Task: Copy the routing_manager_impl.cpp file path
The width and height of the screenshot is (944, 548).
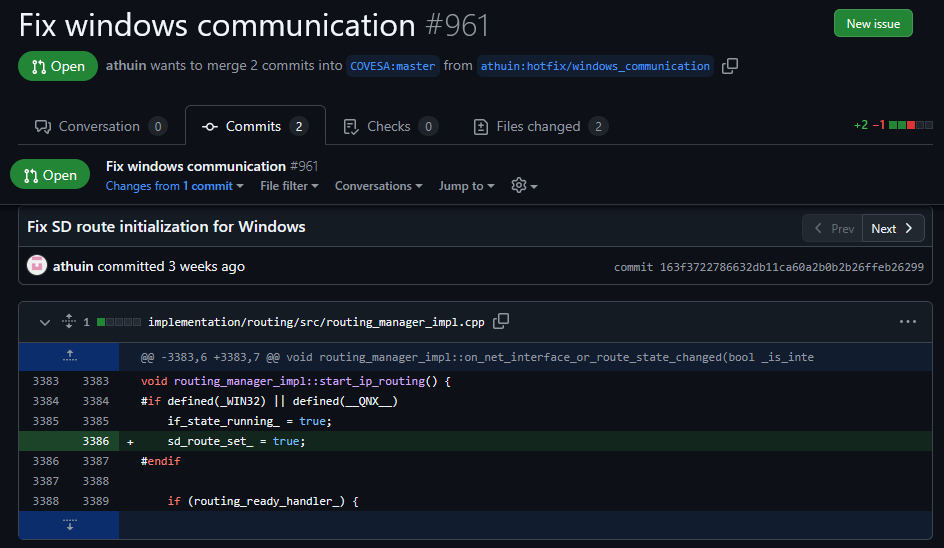Action: tap(502, 321)
